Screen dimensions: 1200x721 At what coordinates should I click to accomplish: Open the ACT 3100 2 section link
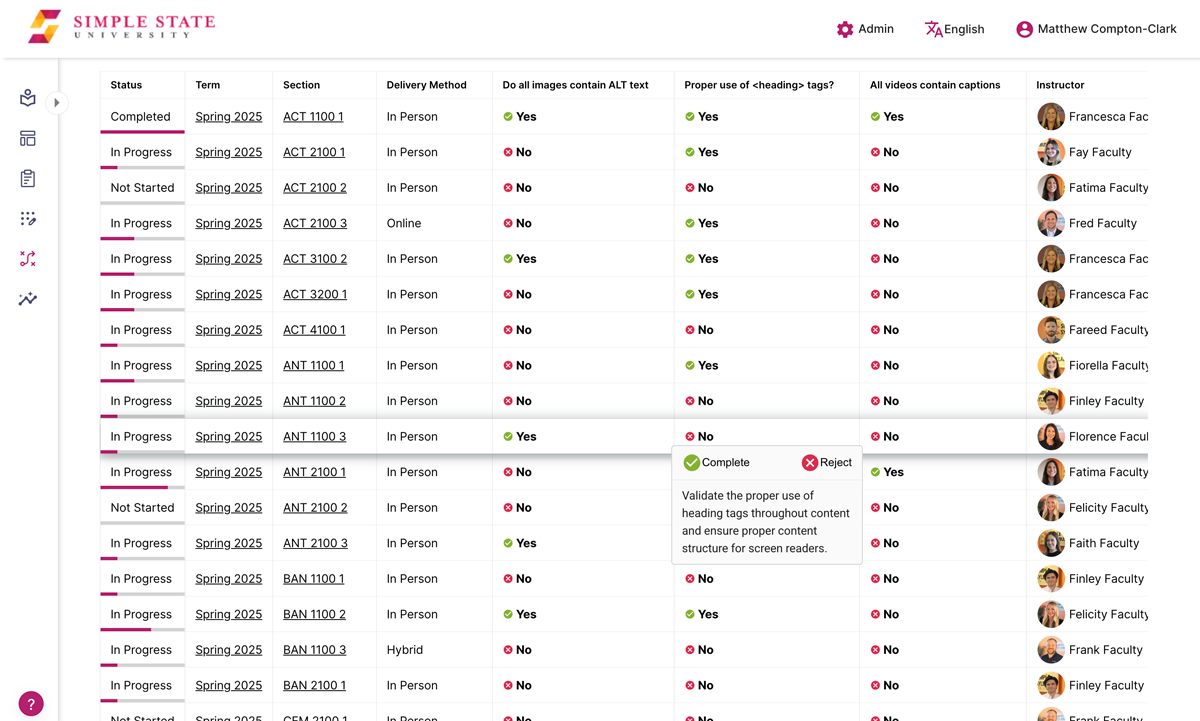[315, 259]
